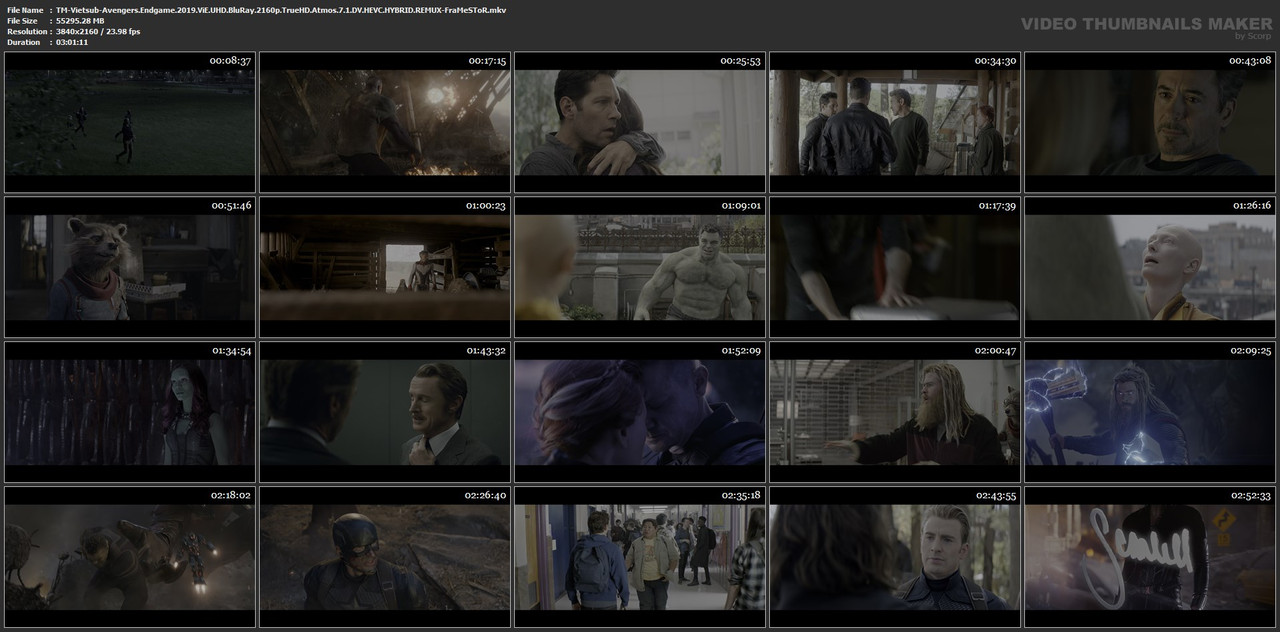Screen dimensions: 1280x632
Task: Select the thumbnail at 01:17:39
Action: coord(895,267)
